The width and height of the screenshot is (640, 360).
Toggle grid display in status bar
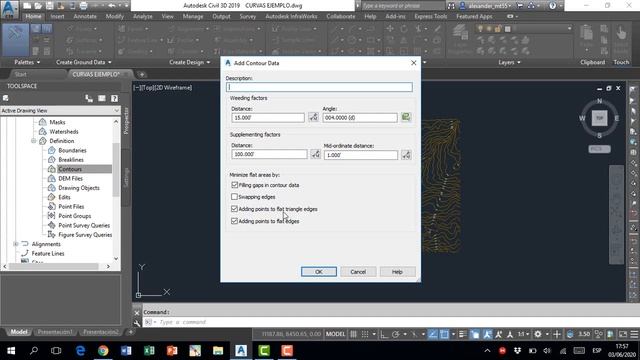tap(353, 334)
